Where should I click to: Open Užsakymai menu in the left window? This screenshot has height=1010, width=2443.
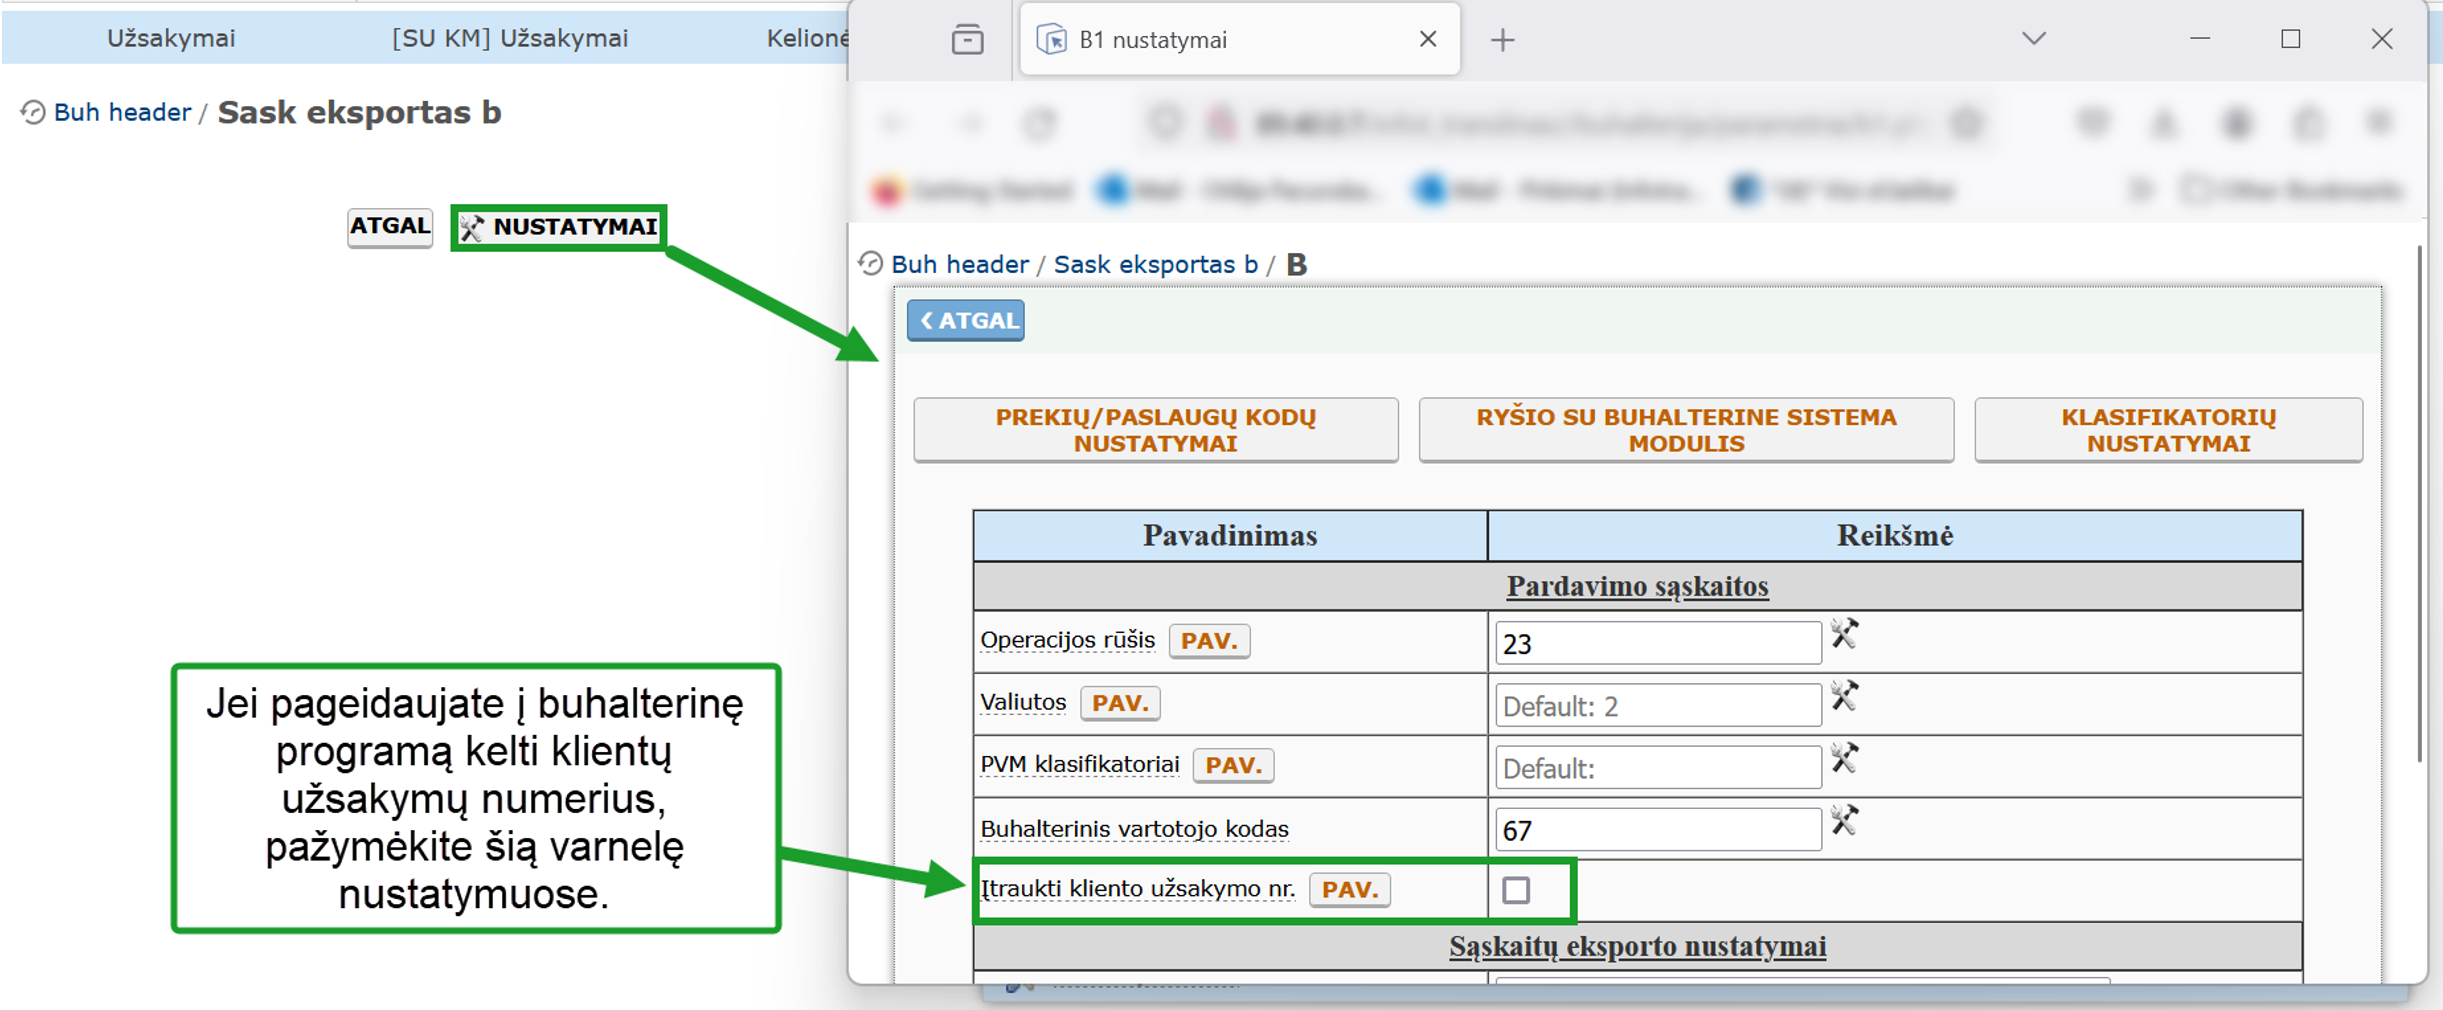[171, 38]
